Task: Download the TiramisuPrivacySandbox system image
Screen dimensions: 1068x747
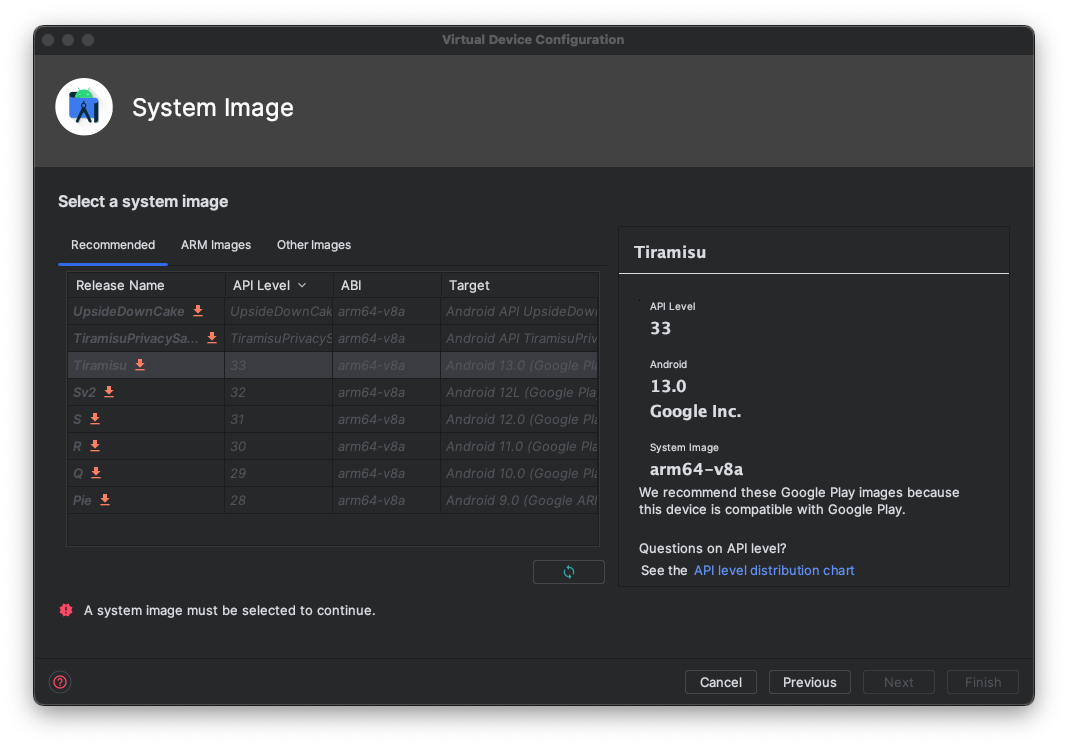Action: (x=212, y=338)
